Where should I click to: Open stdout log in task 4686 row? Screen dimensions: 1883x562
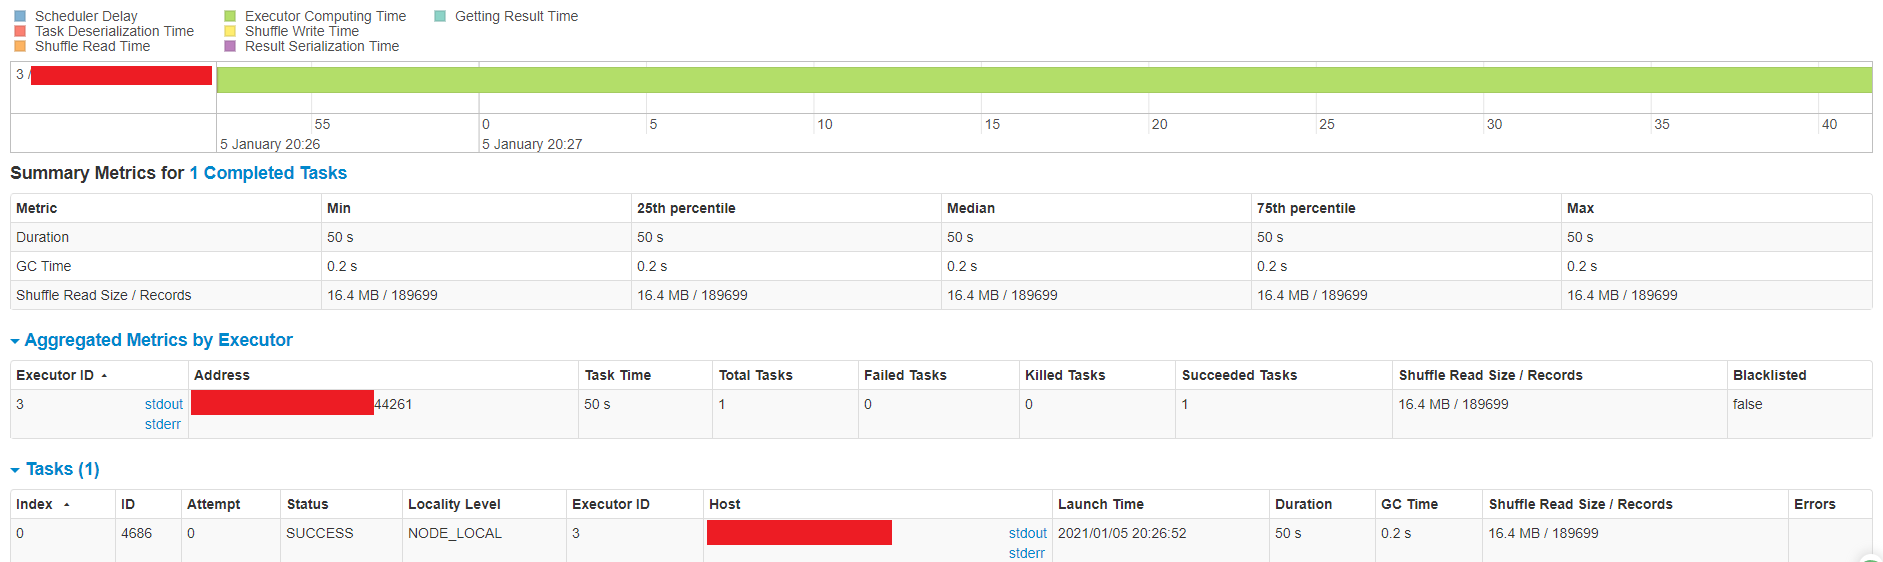click(1028, 533)
